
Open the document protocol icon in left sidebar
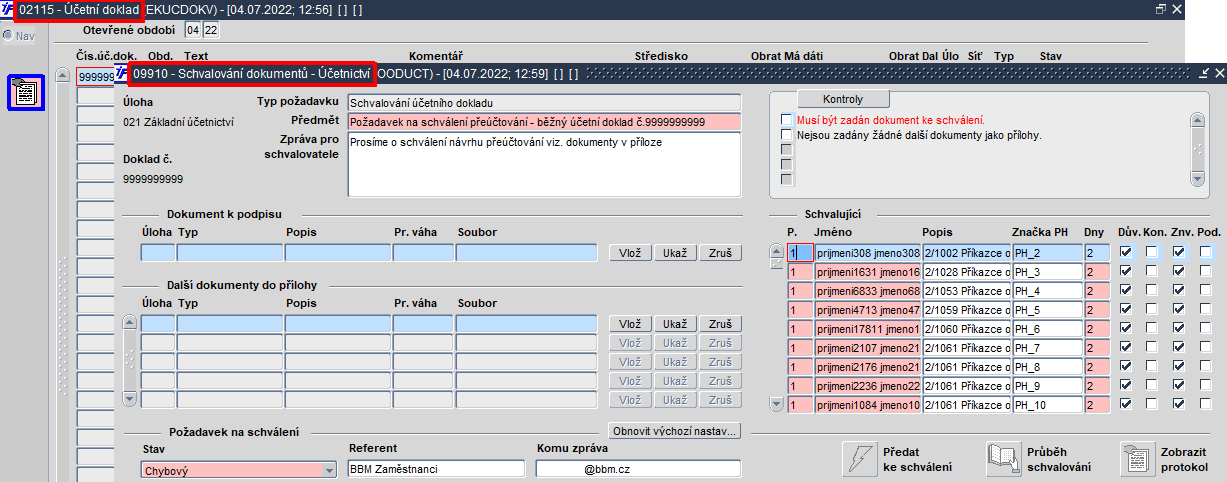pos(27,93)
